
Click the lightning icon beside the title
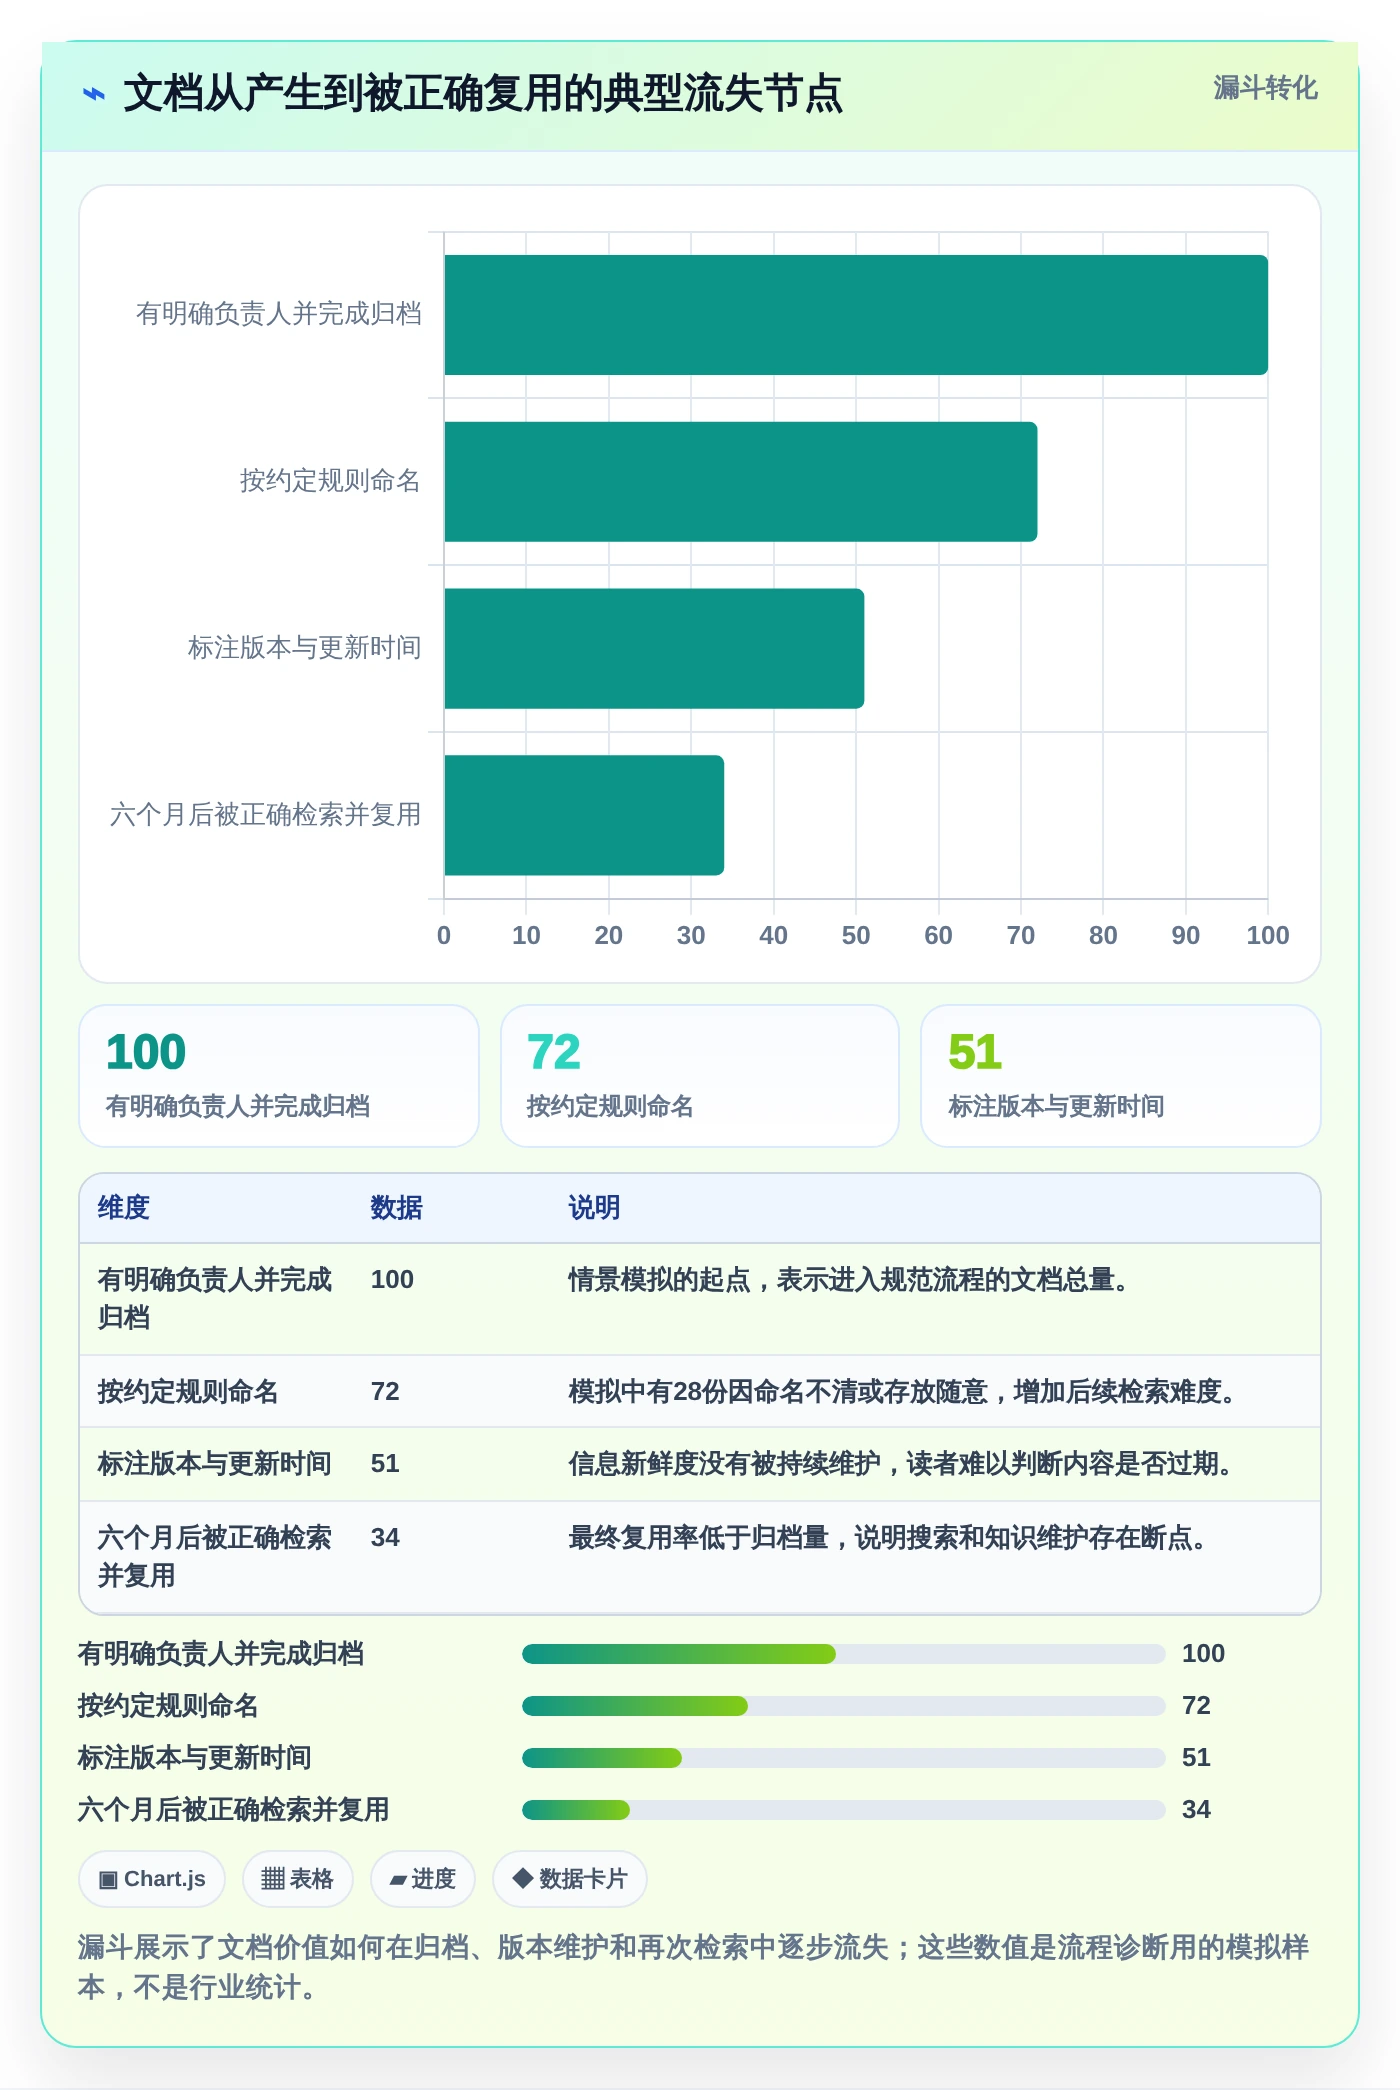pyautogui.click(x=93, y=94)
